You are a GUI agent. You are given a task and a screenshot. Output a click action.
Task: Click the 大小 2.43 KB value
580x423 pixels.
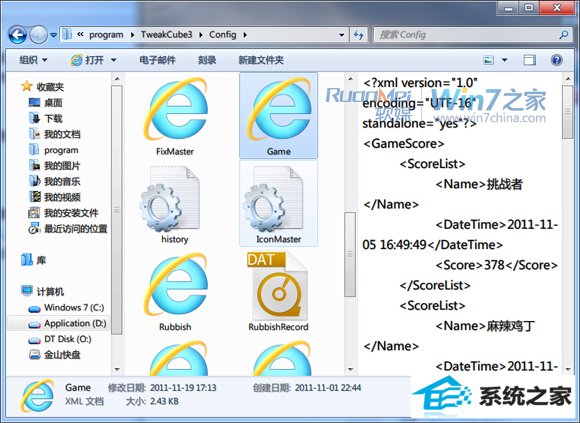(x=164, y=401)
